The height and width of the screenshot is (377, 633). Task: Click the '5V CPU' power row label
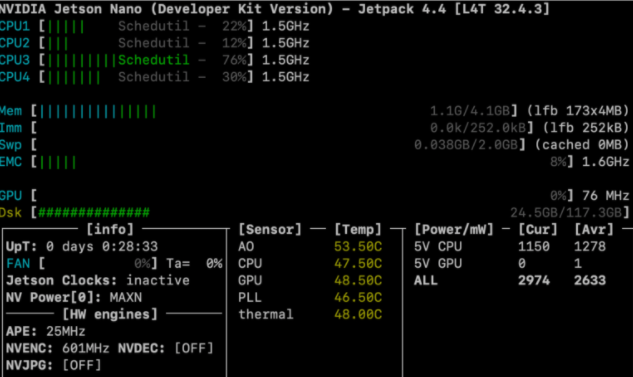(438, 247)
